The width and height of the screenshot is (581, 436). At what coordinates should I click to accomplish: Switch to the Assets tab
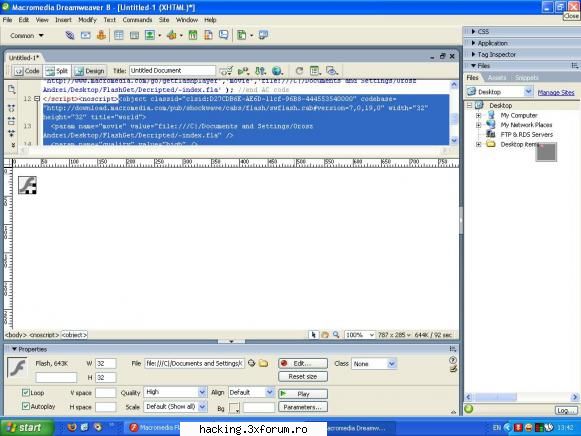tap(497, 78)
